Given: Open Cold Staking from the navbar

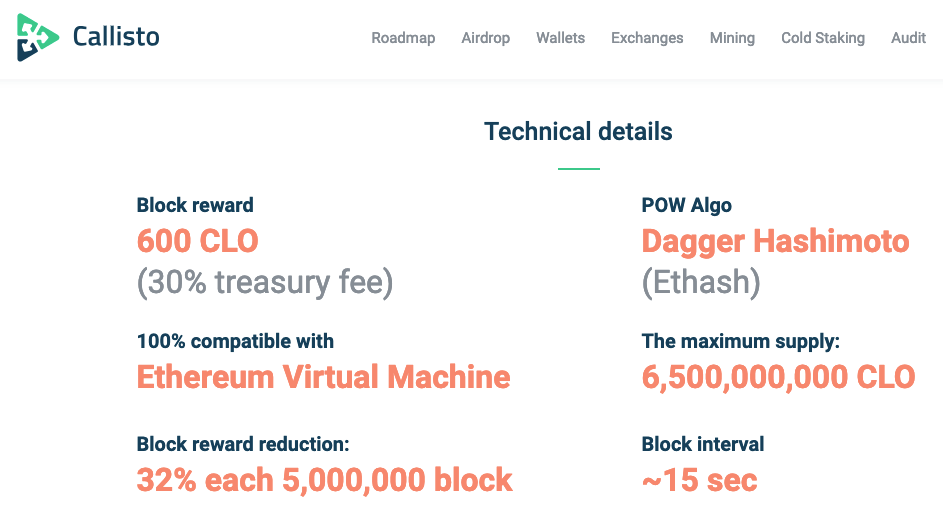Looking at the screenshot, I should (823, 38).
